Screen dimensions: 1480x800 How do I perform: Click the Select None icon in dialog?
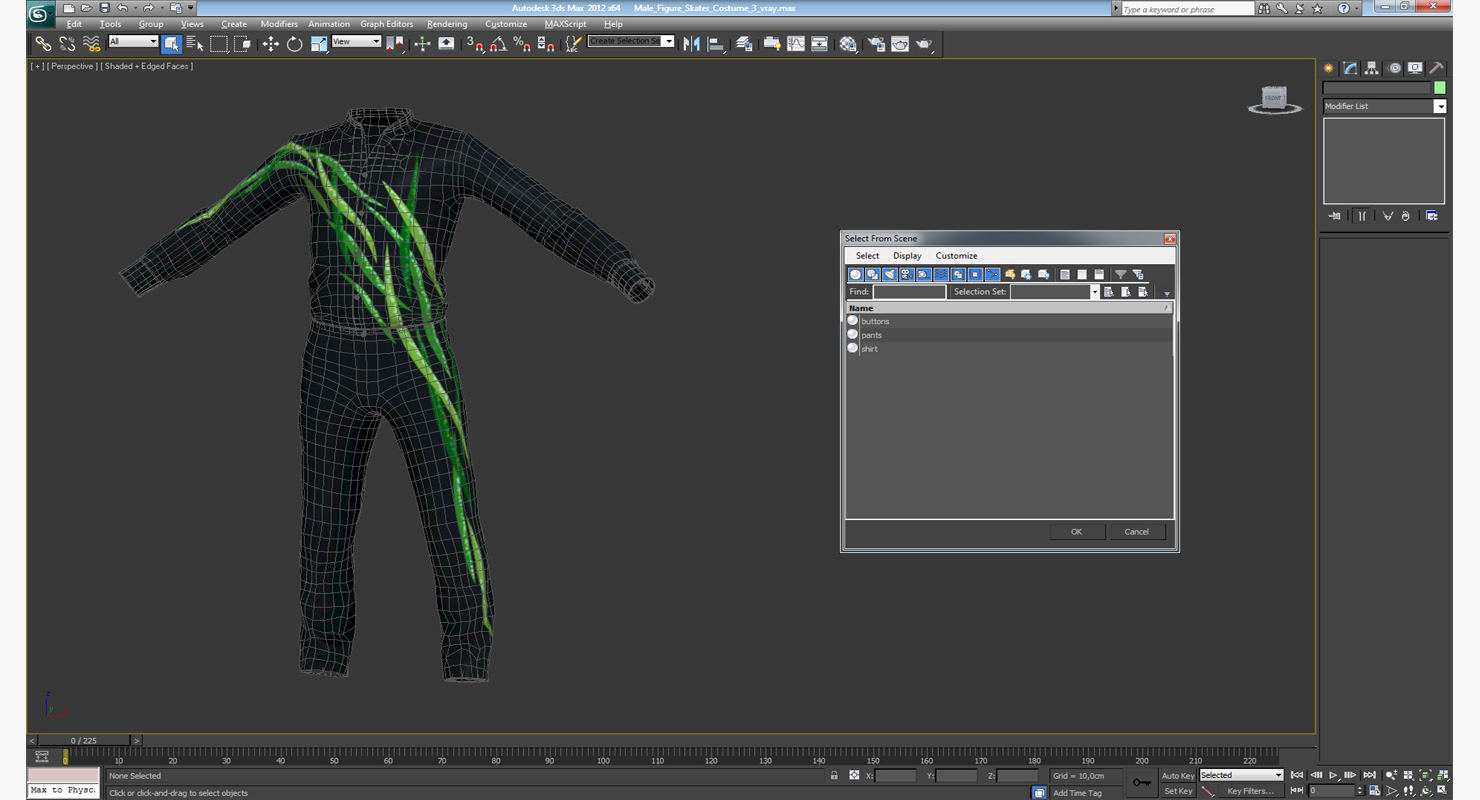pos(1082,274)
